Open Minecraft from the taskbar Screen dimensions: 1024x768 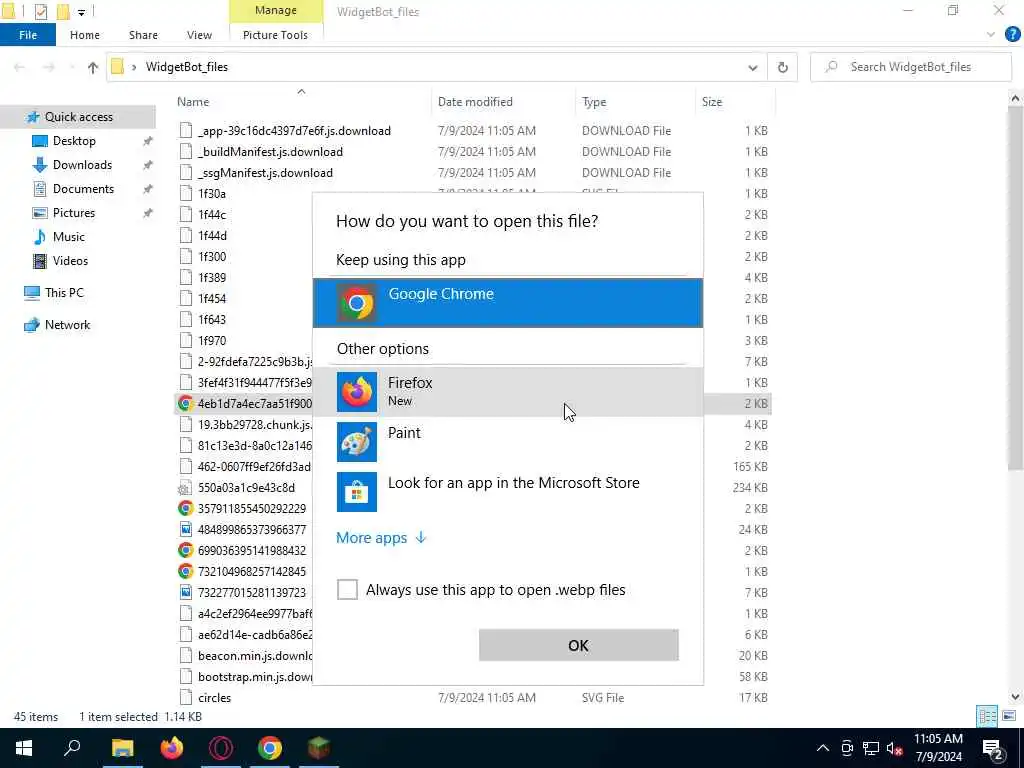pyautogui.click(x=319, y=748)
